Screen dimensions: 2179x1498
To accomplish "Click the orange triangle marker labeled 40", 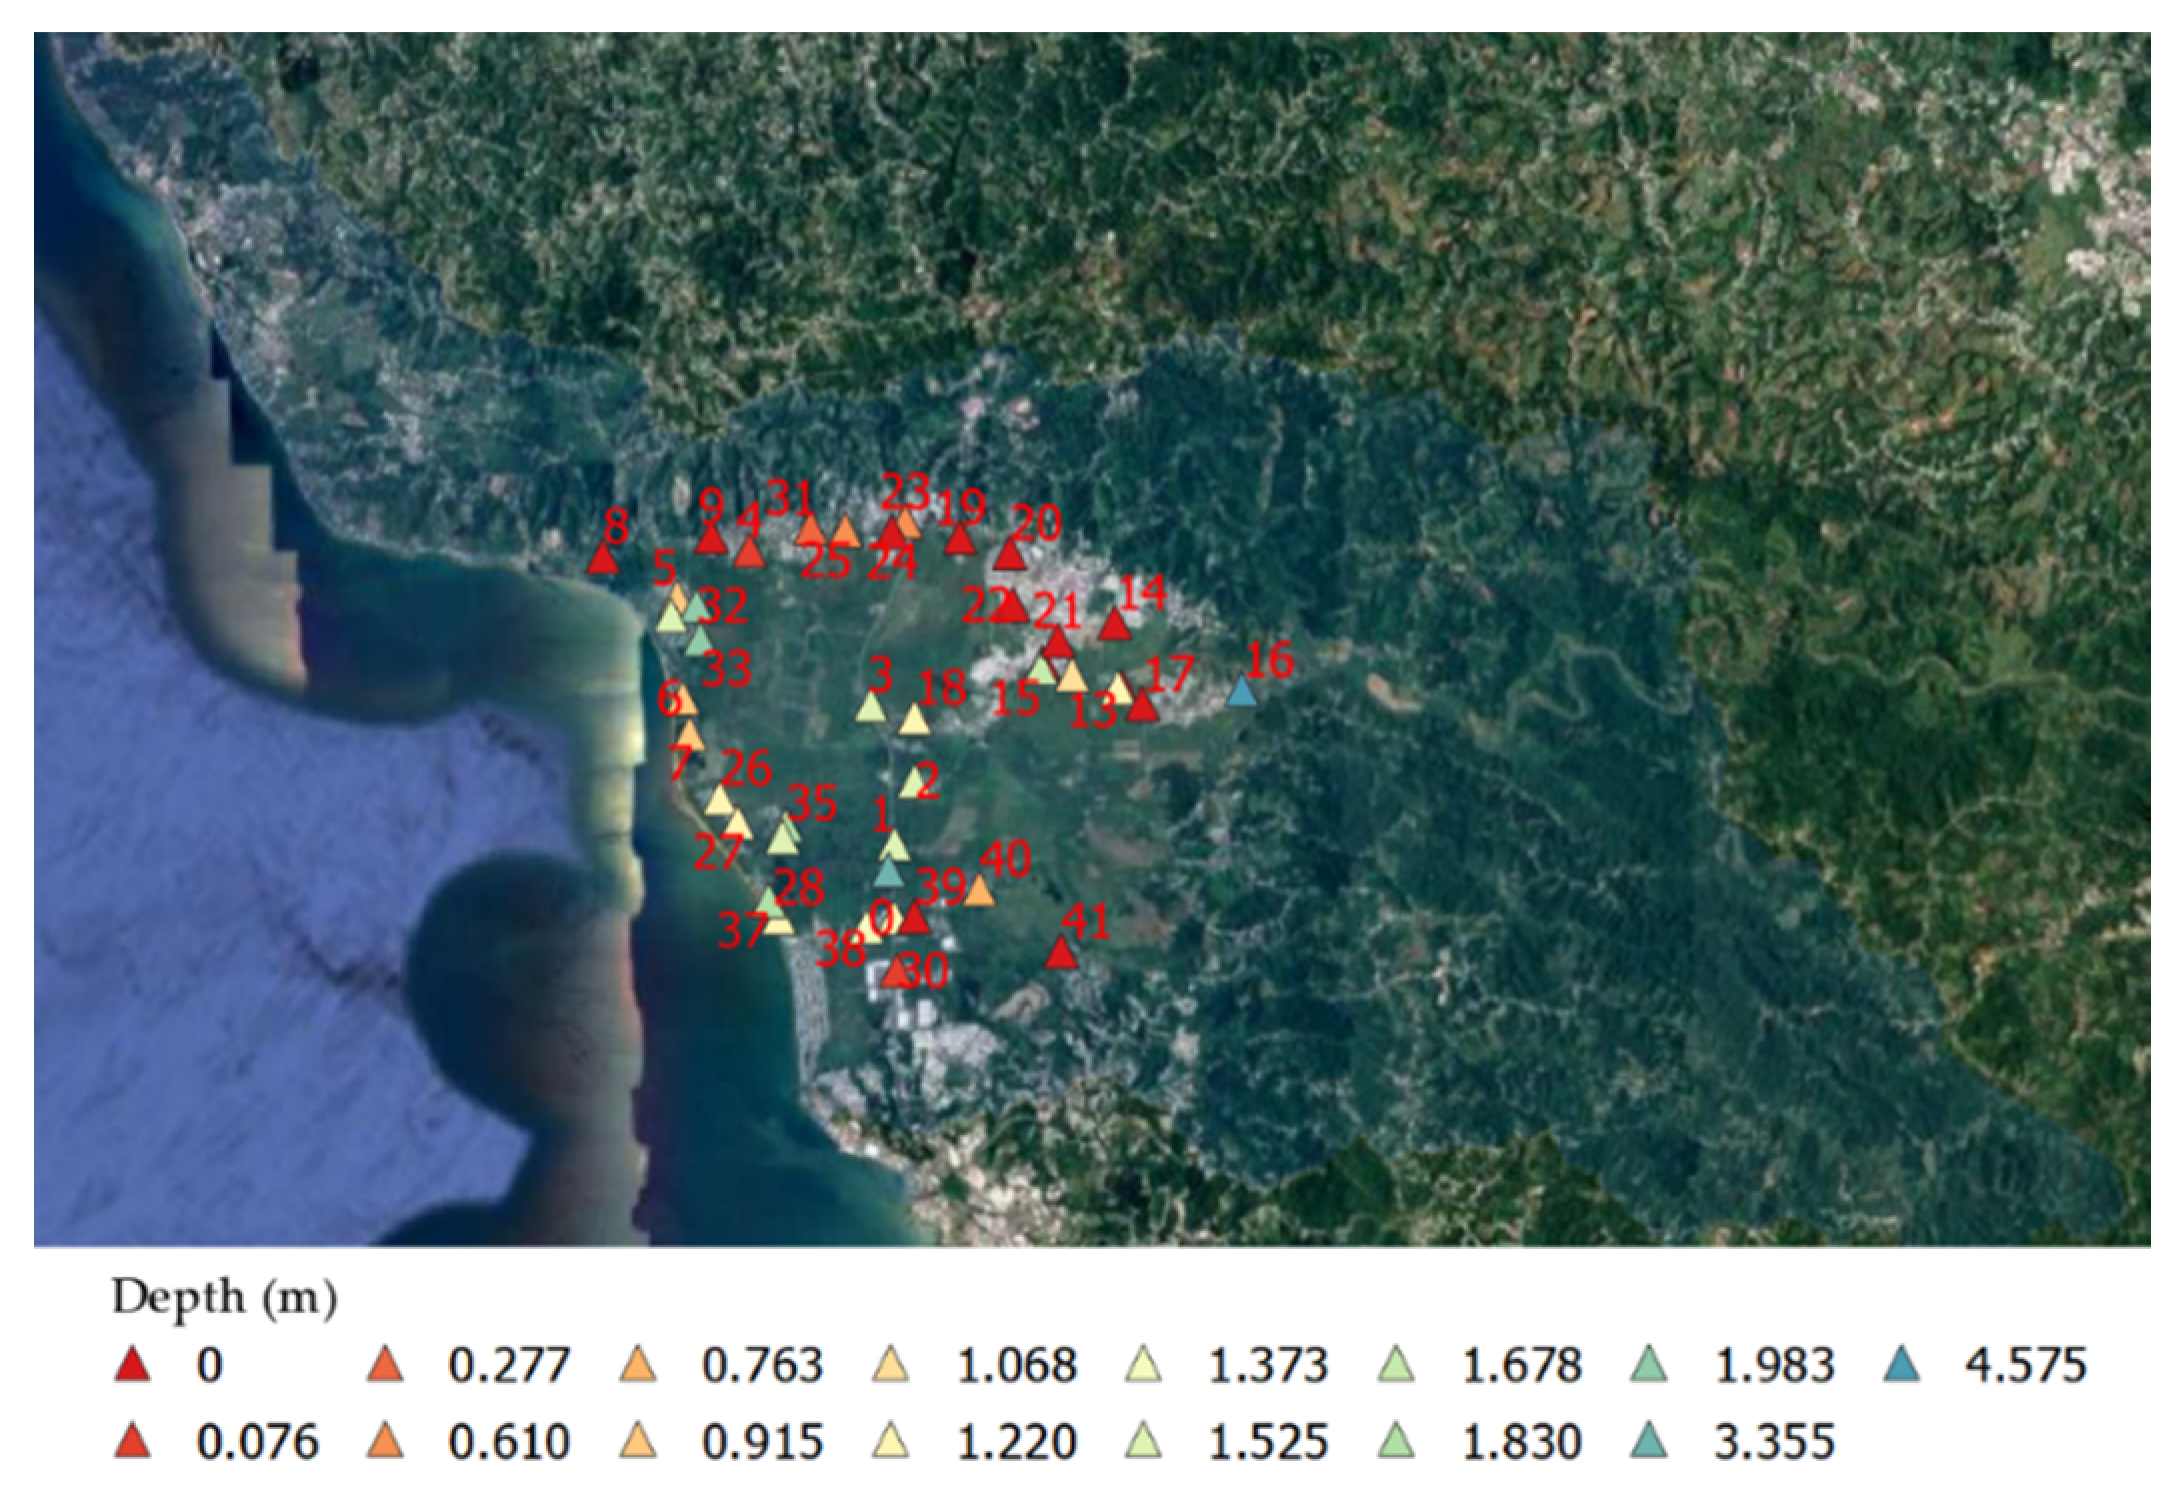I will (979, 891).
